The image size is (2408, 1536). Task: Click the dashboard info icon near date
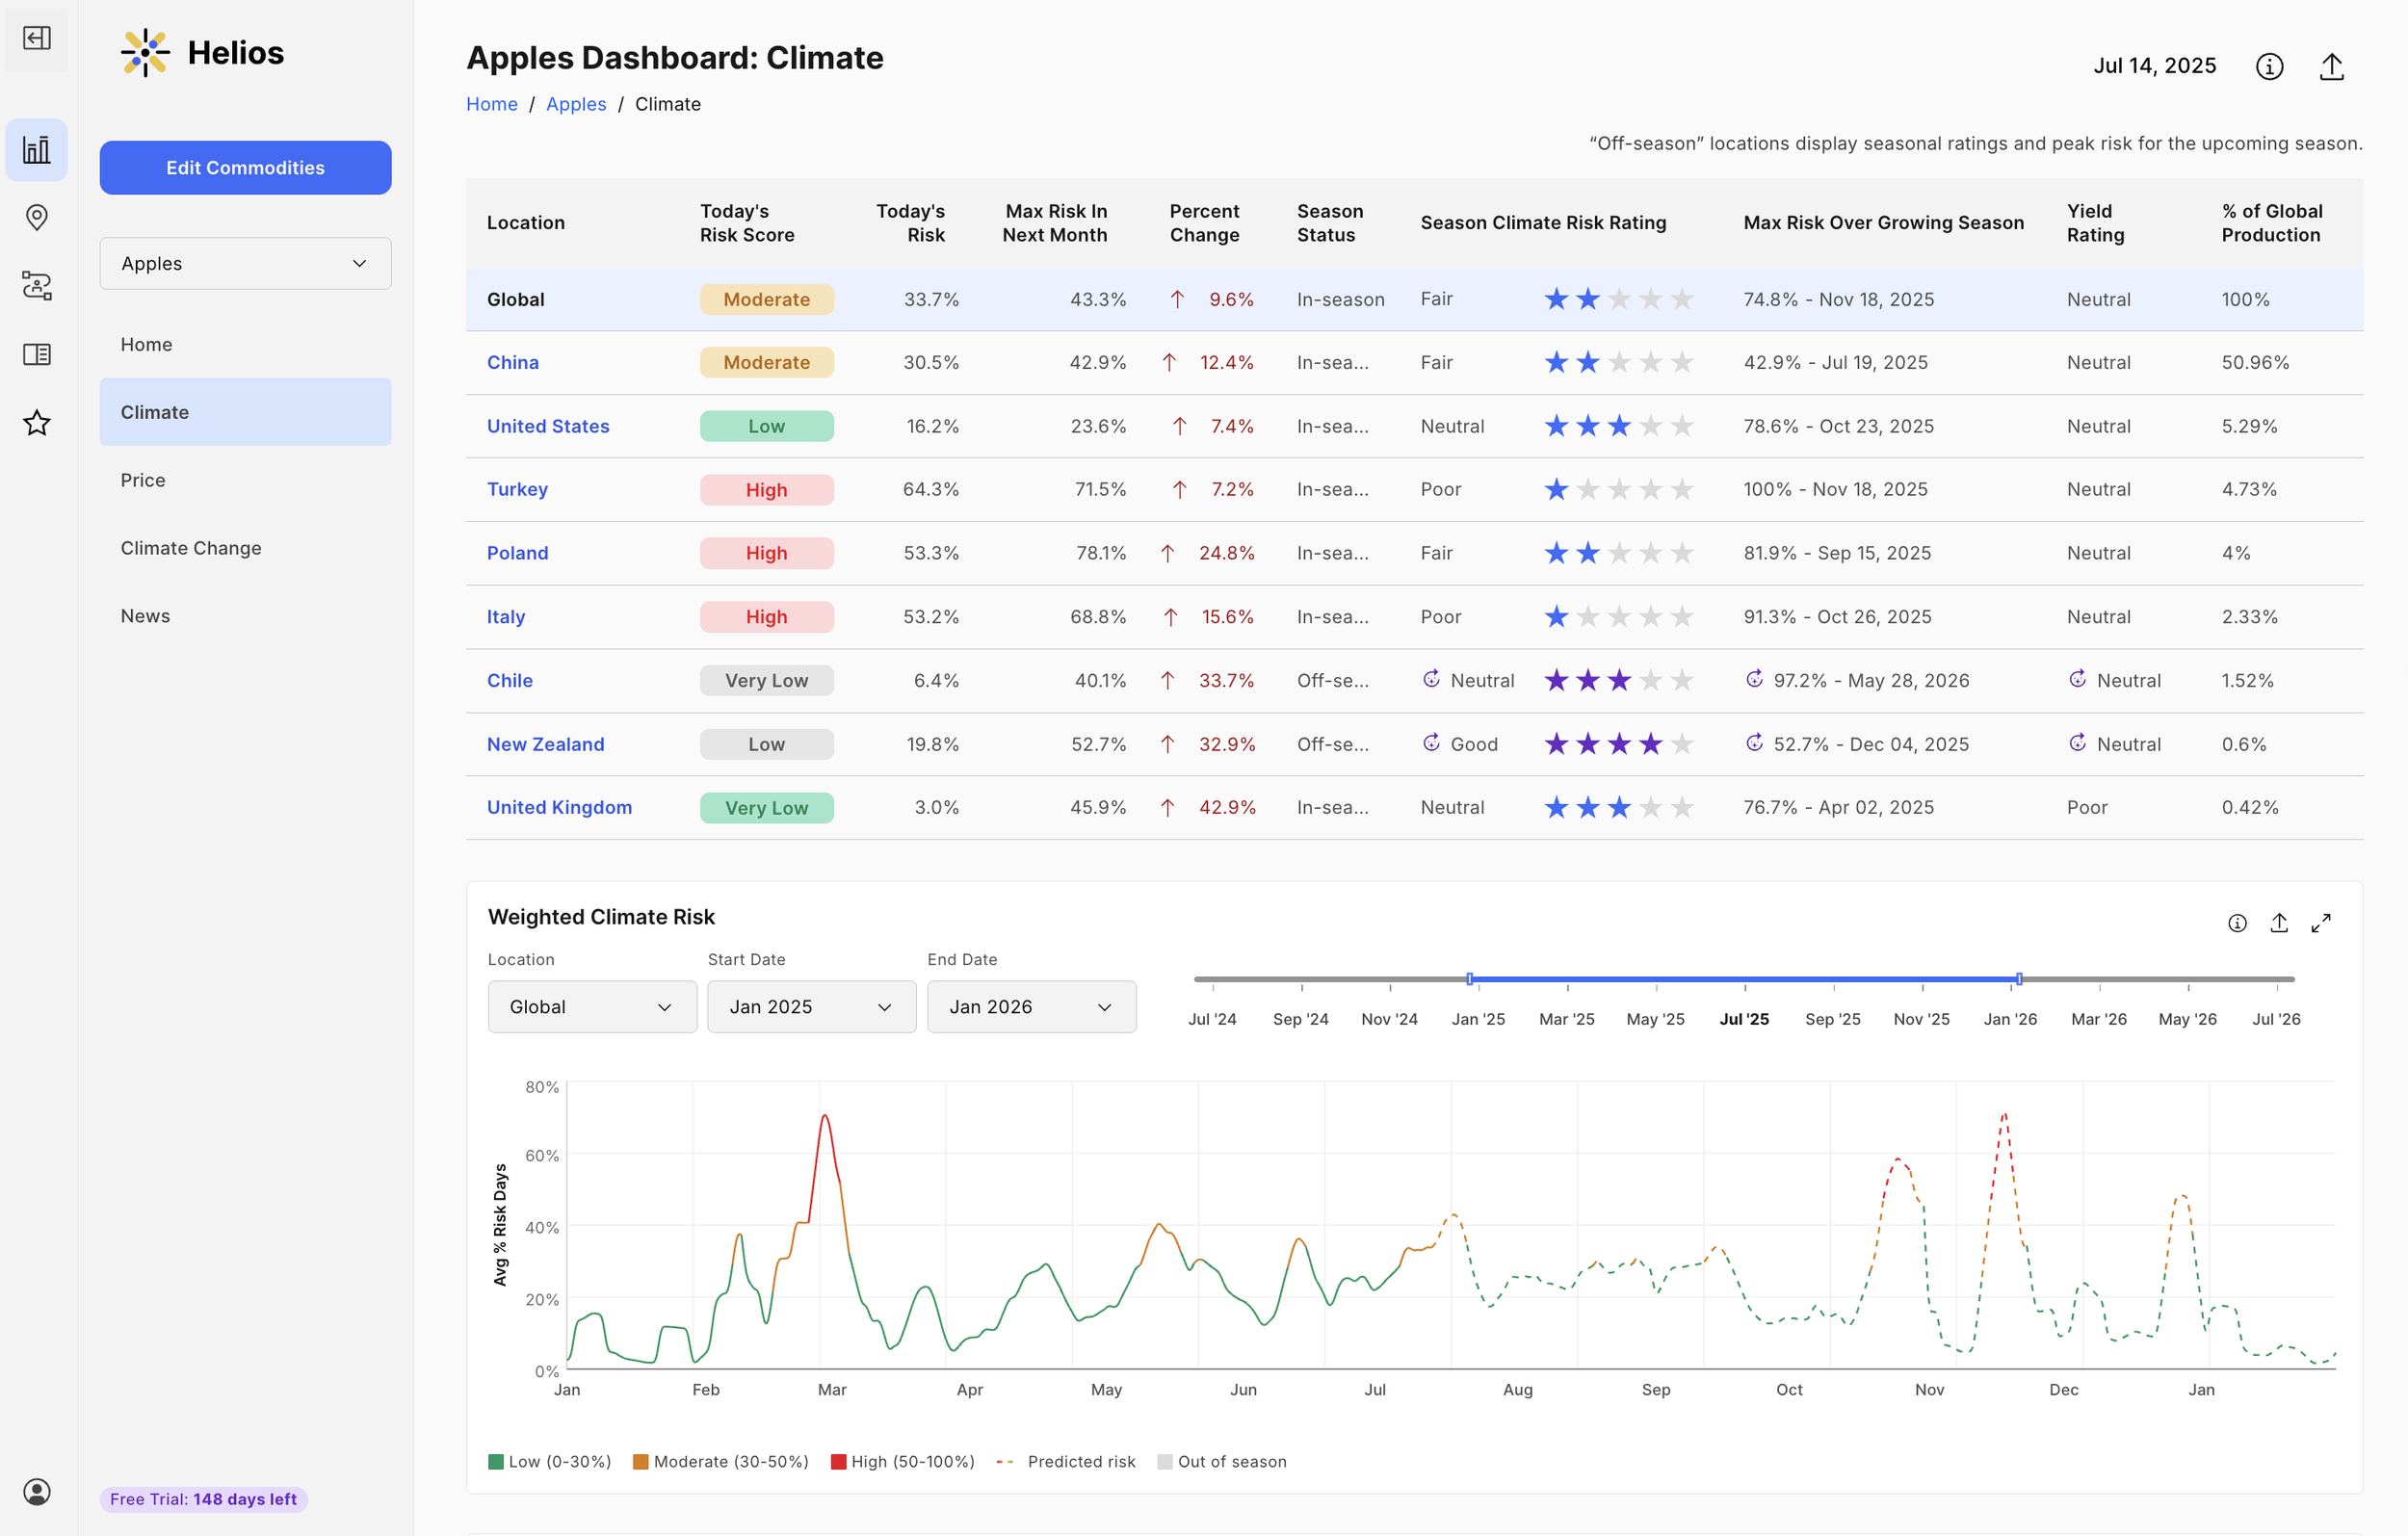click(x=2269, y=66)
